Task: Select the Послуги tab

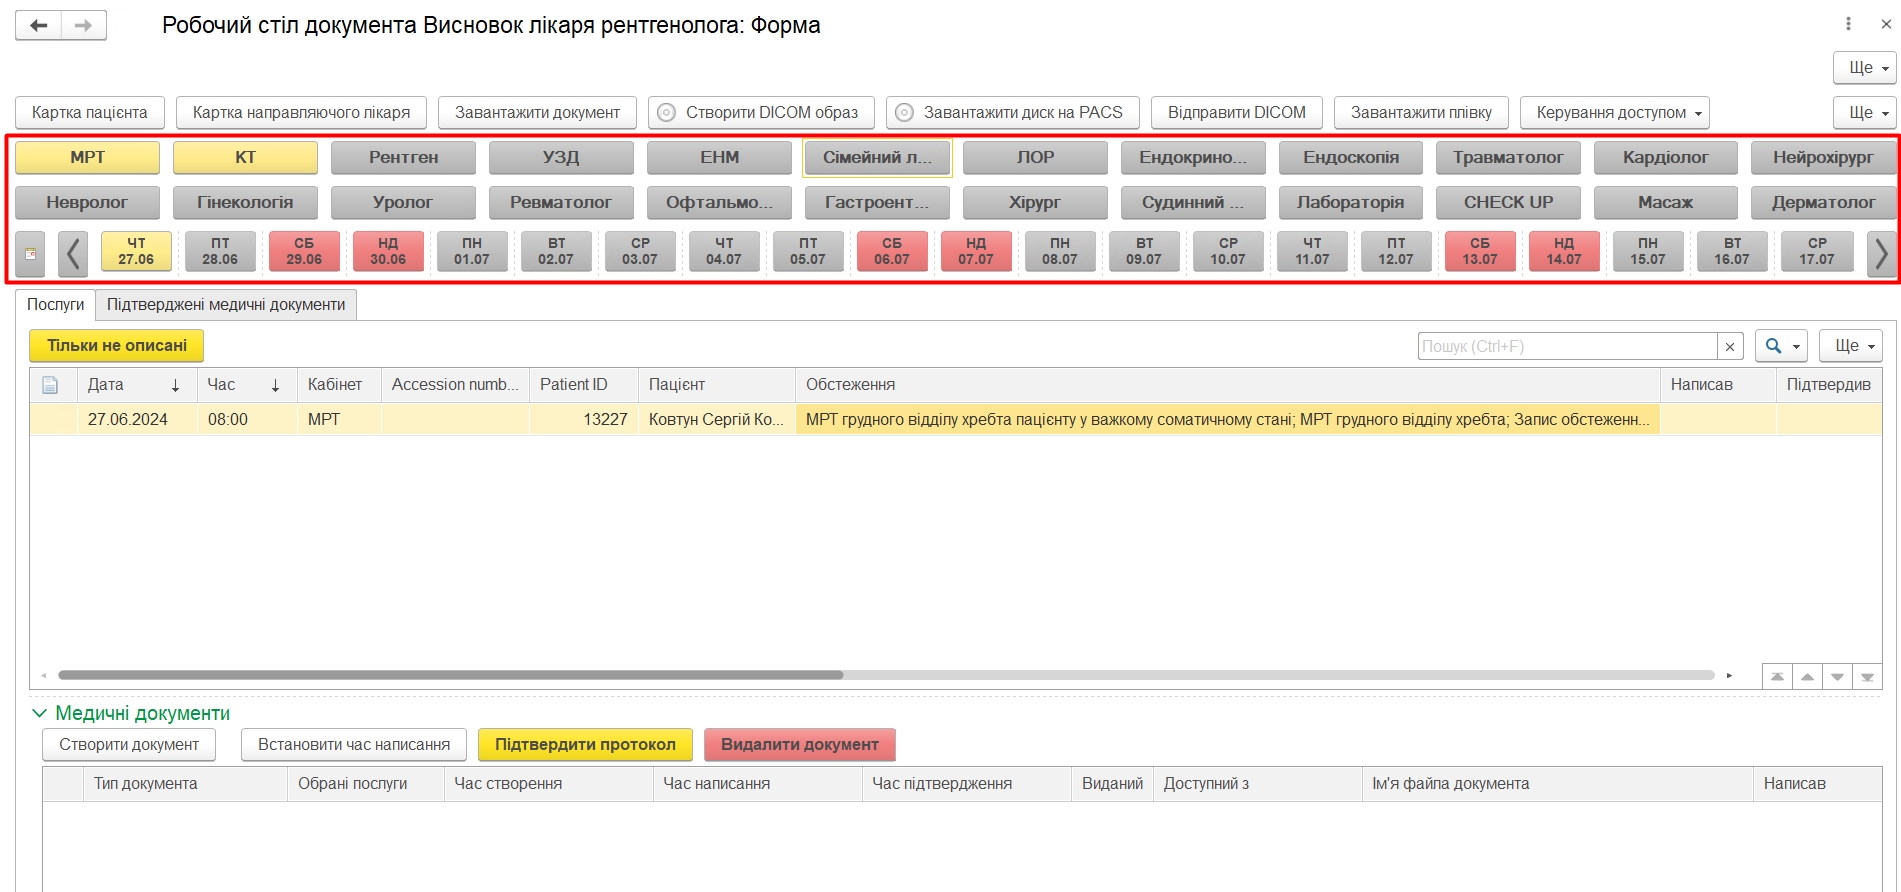Action: [x=55, y=304]
